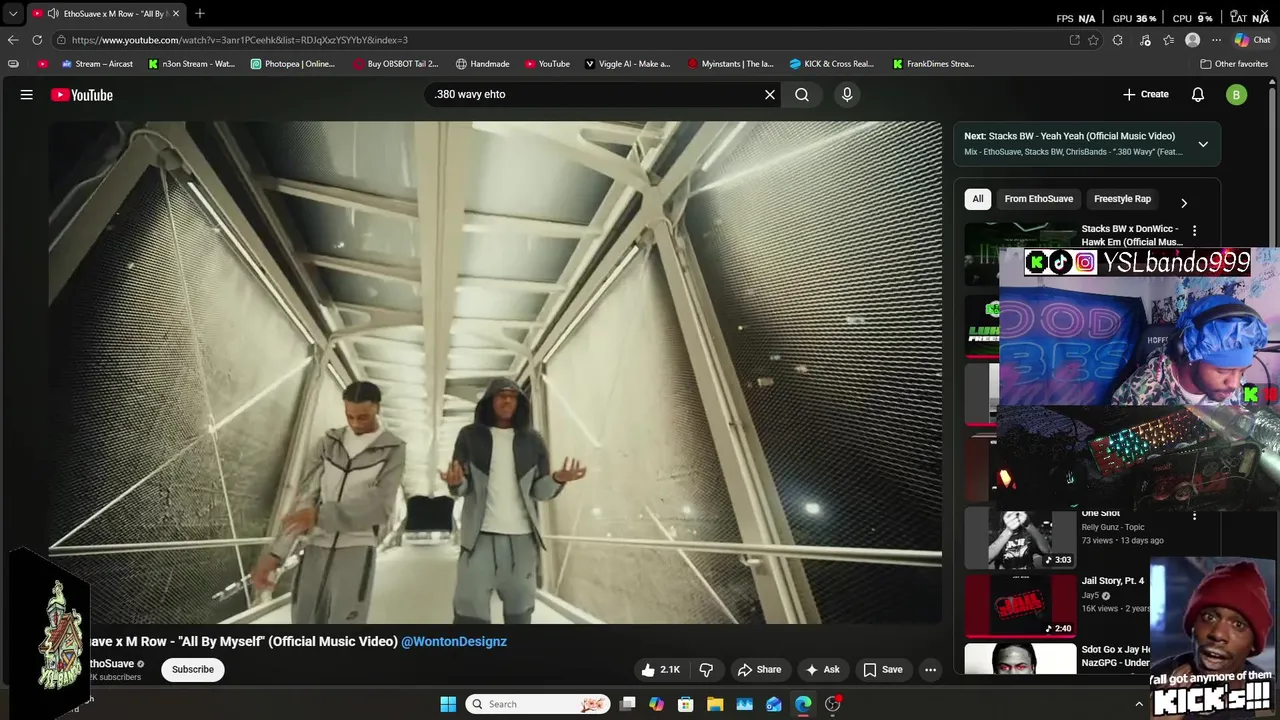
Task: Switch to Microsoft Edge on taskbar
Action: pos(803,704)
